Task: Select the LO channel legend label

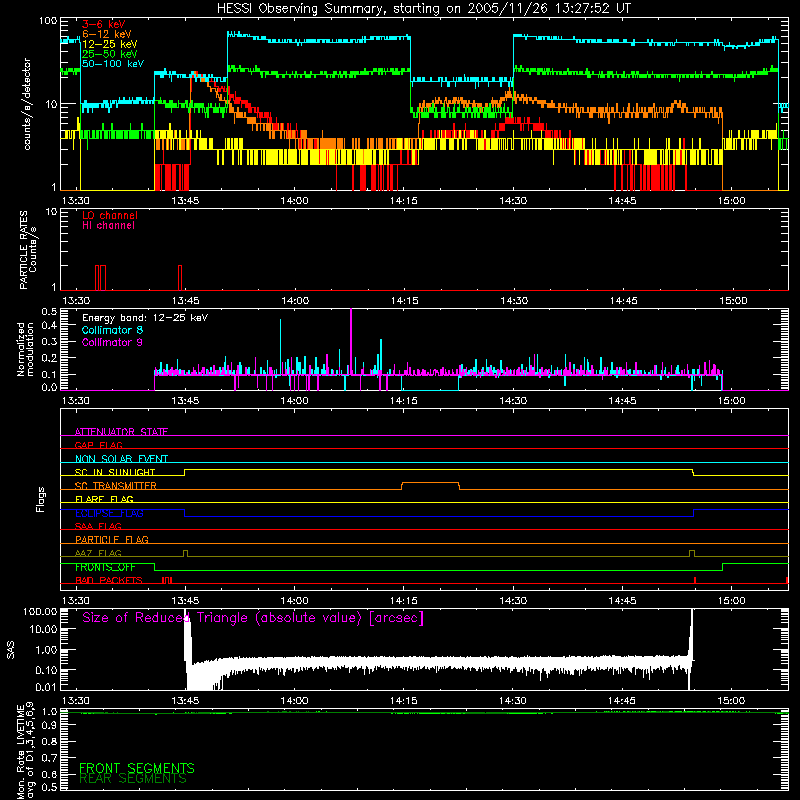Action: [x=110, y=215]
